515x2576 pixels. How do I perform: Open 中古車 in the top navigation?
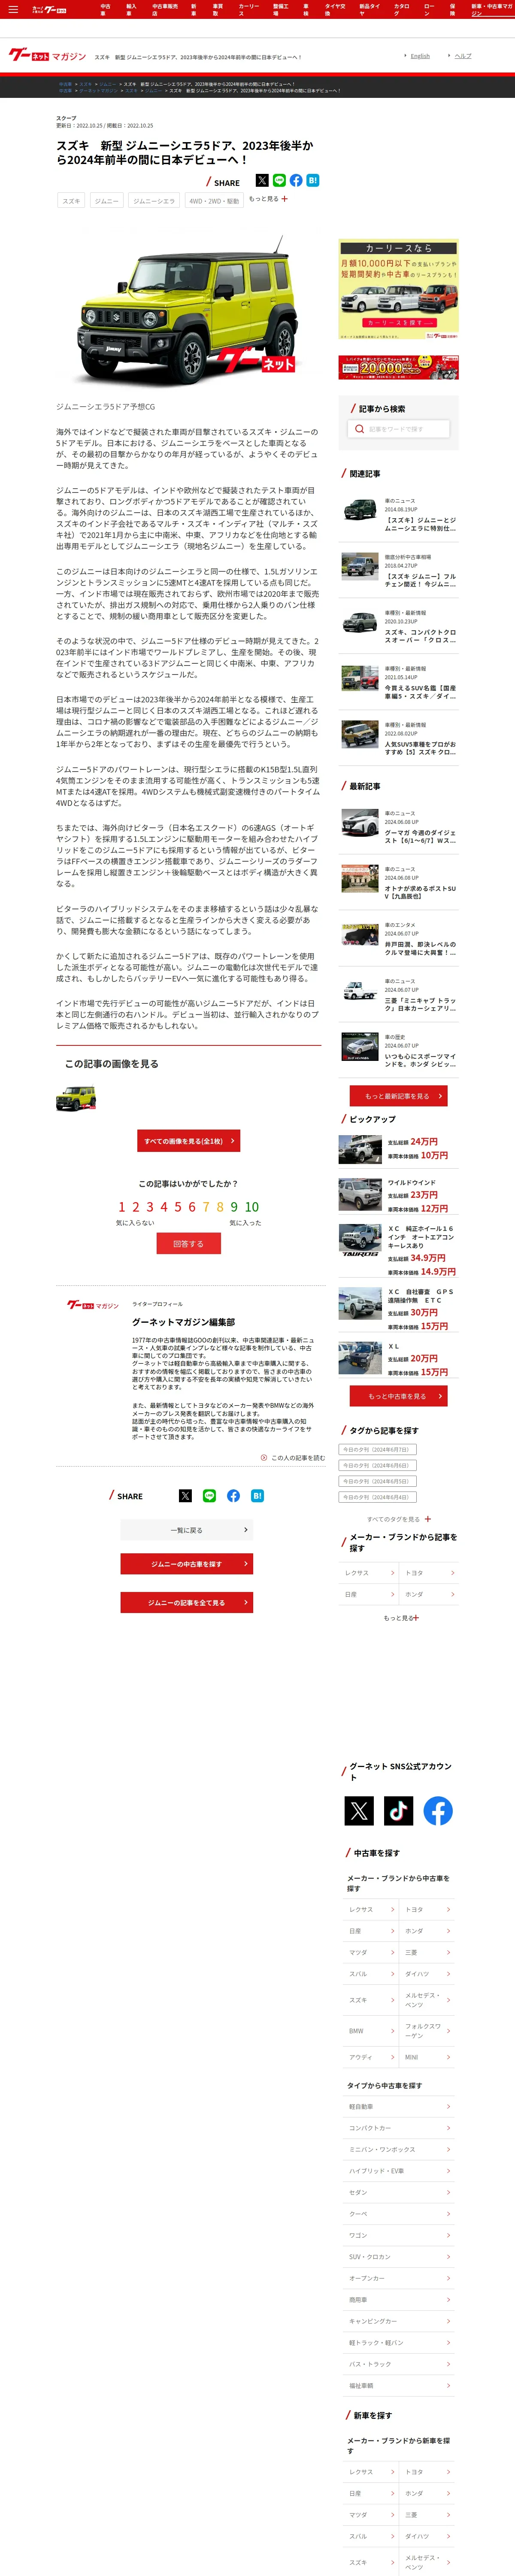tap(105, 9)
